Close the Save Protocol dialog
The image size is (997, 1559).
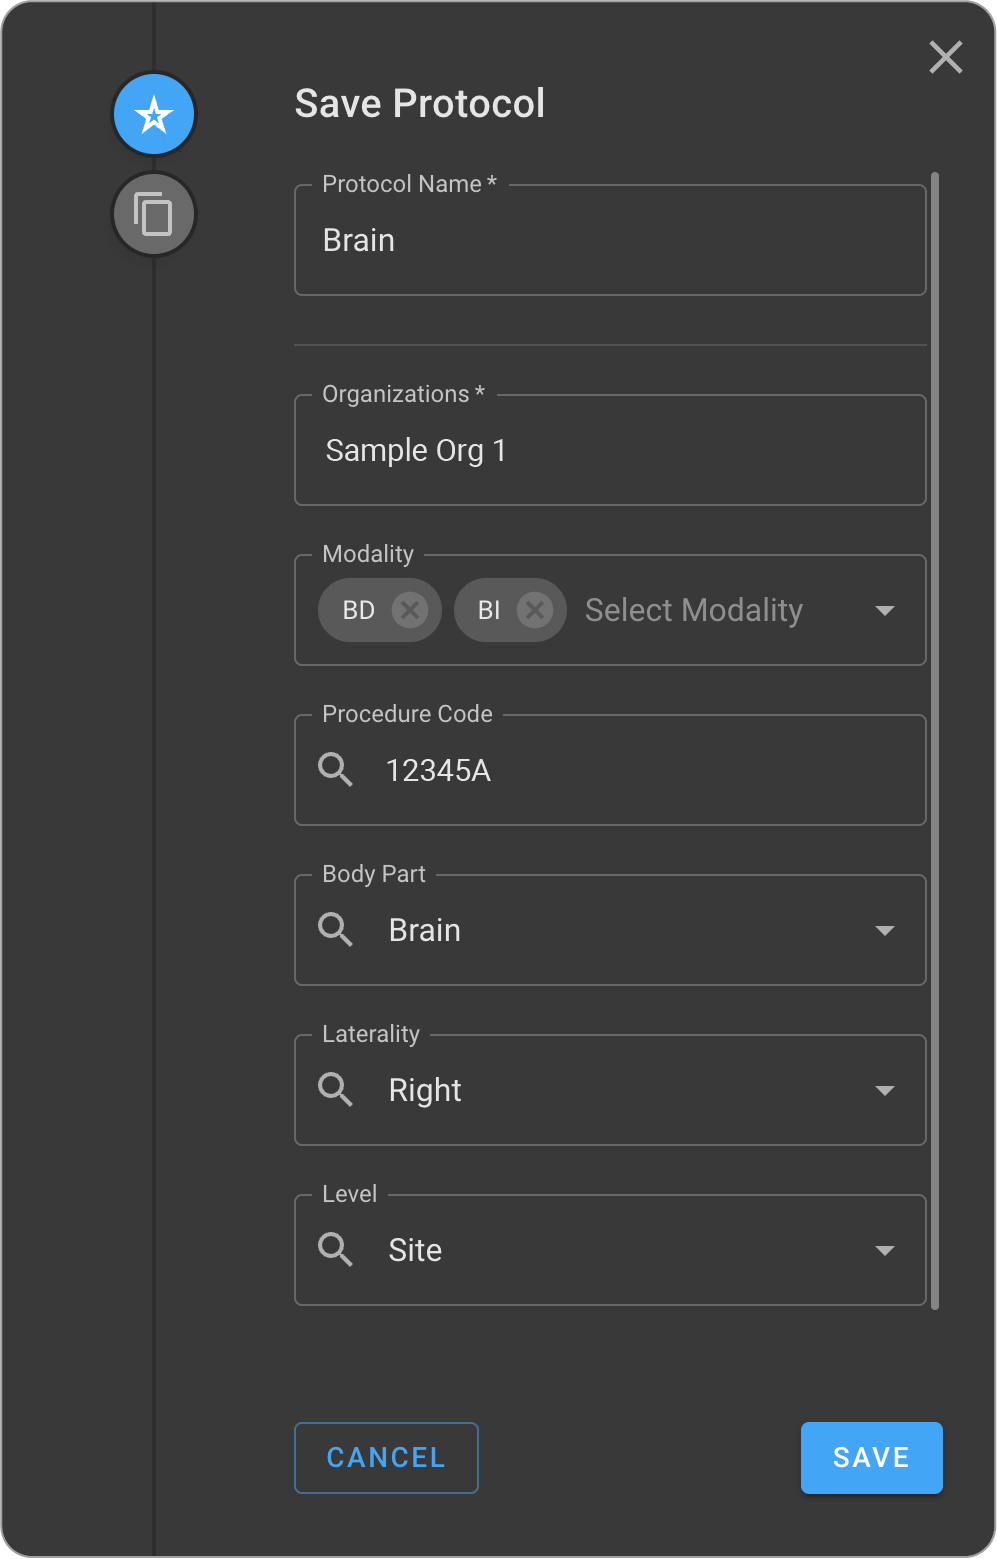coord(945,58)
